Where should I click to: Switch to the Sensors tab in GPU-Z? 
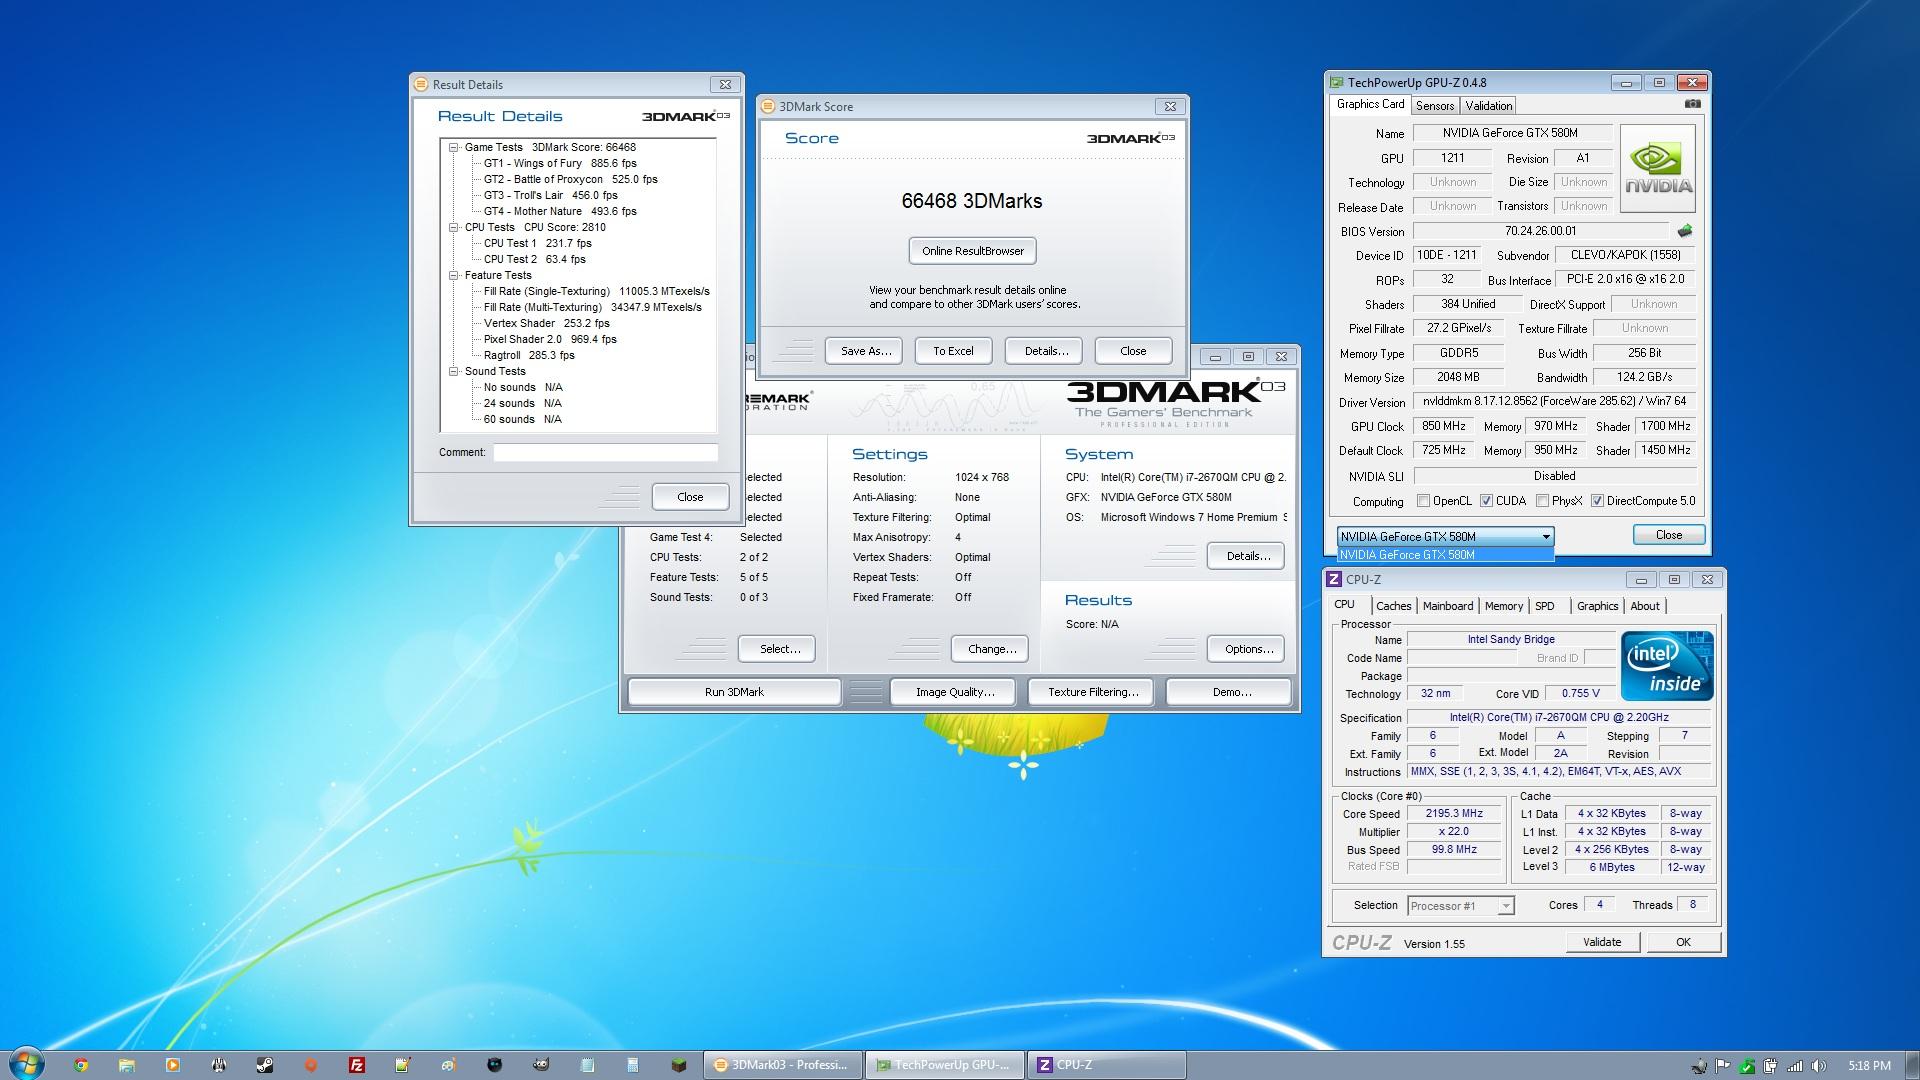coord(1434,106)
